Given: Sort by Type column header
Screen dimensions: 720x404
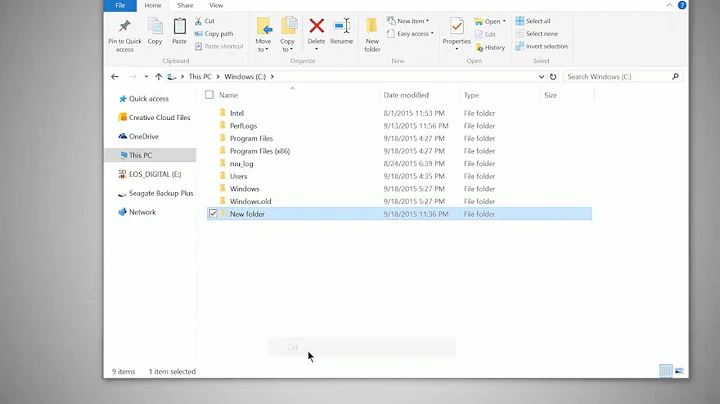Looking at the screenshot, I should tap(471, 95).
